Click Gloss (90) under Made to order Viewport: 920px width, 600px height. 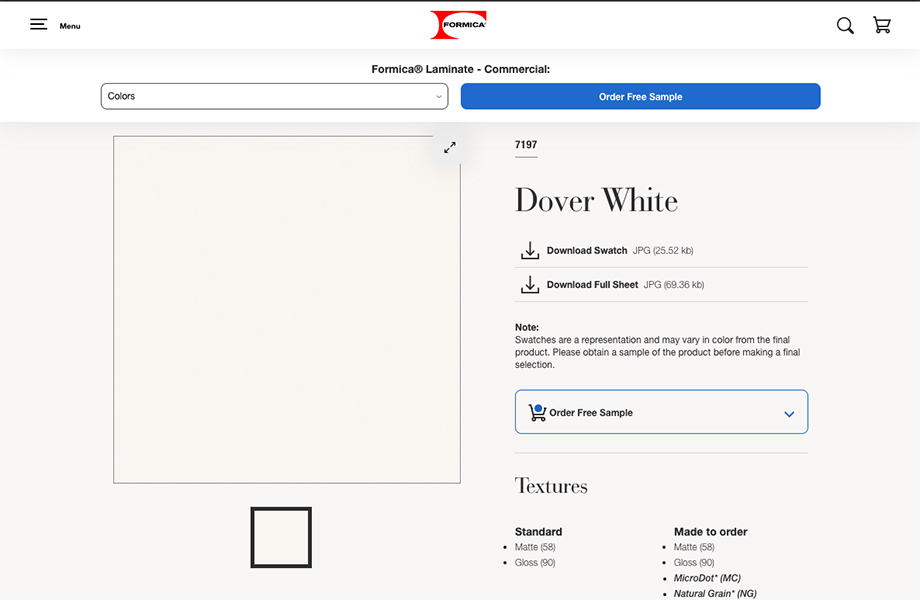click(694, 562)
